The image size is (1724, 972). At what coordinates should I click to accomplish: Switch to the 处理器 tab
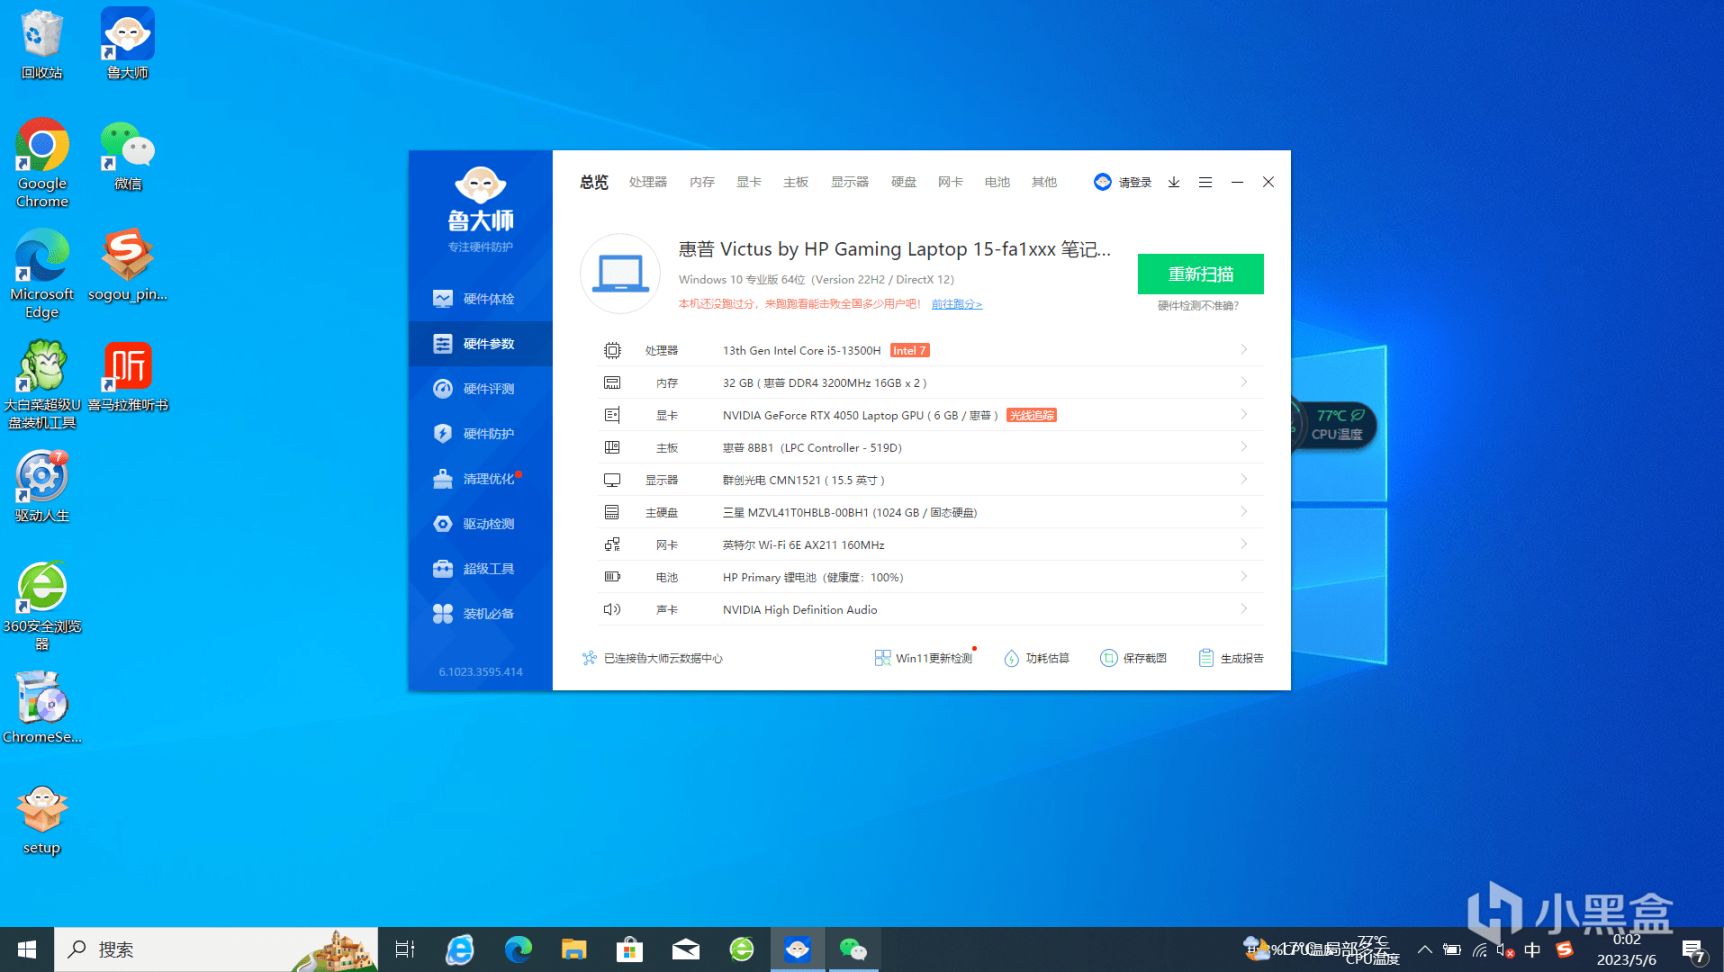[x=648, y=182]
